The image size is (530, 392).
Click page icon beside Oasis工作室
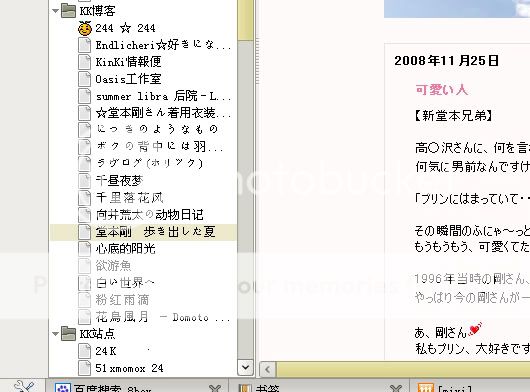[x=85, y=79]
